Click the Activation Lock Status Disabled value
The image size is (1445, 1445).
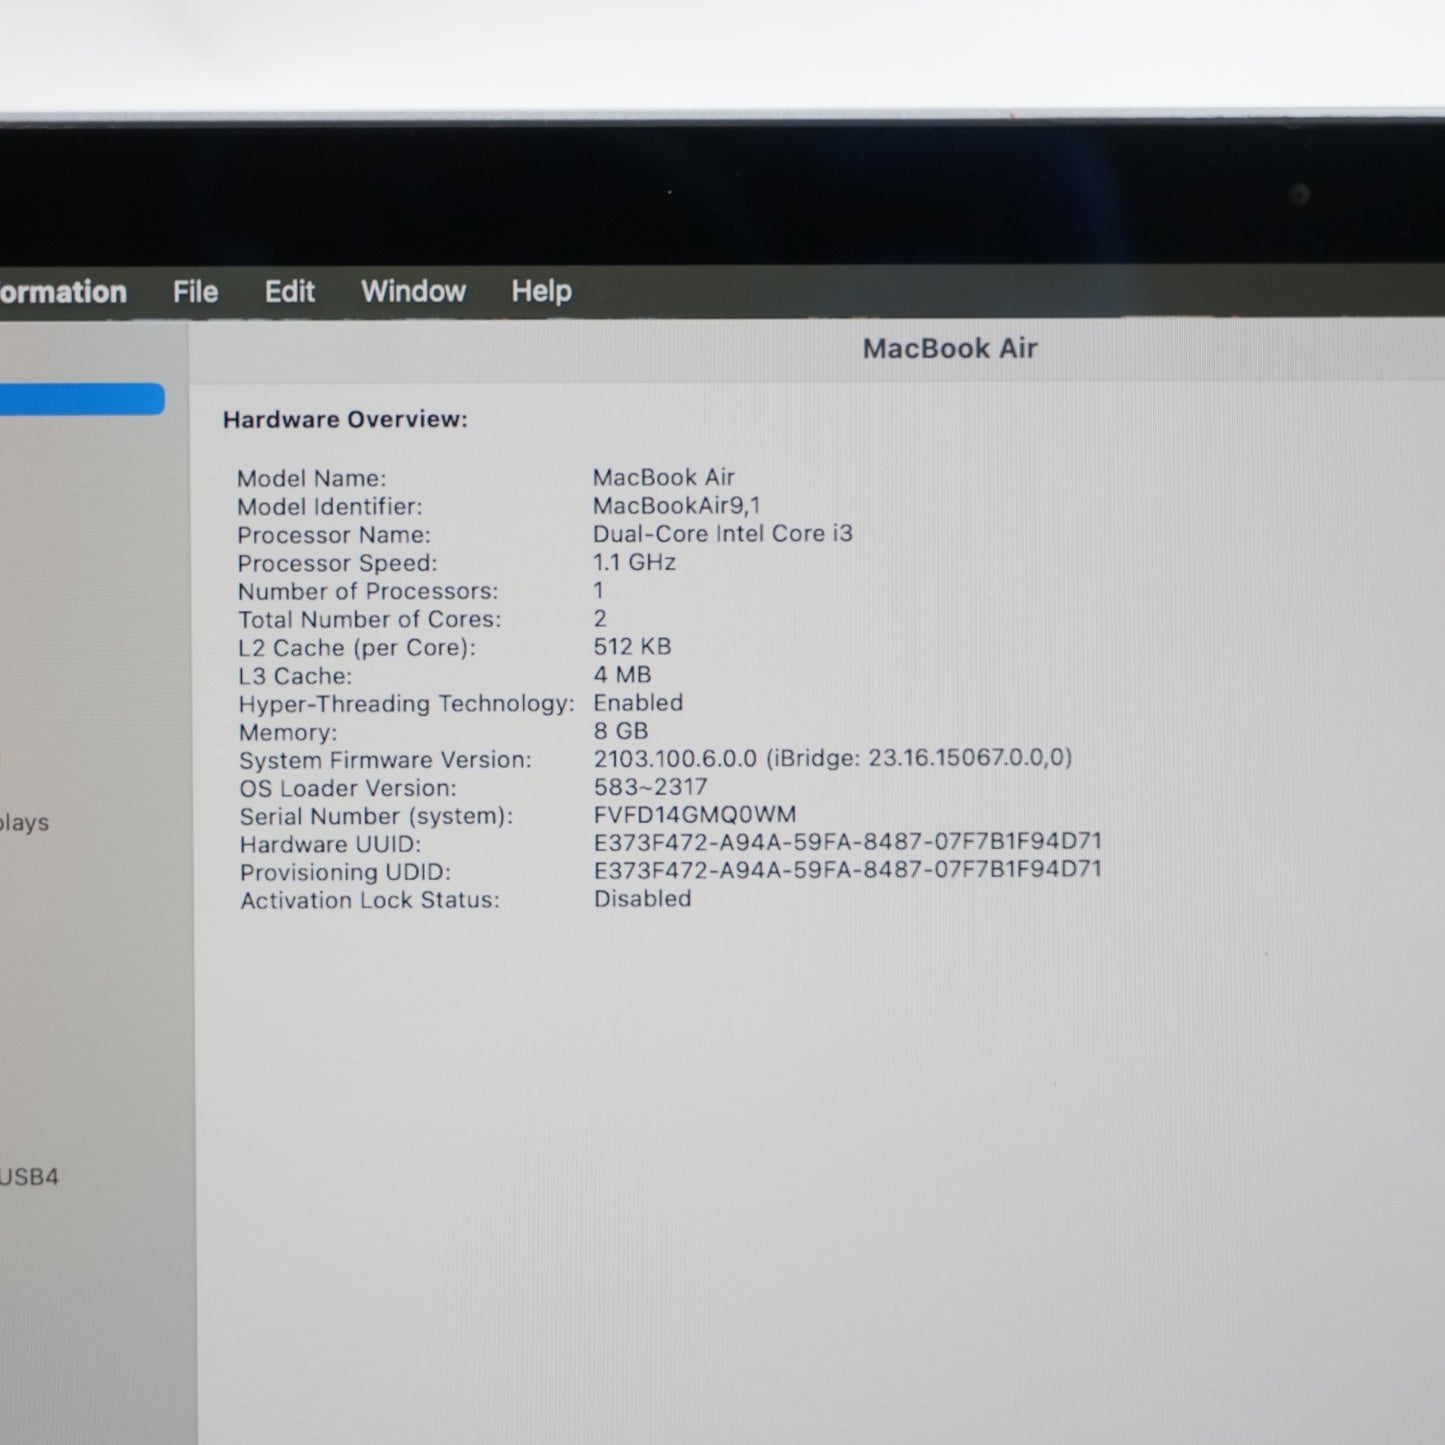(x=643, y=899)
